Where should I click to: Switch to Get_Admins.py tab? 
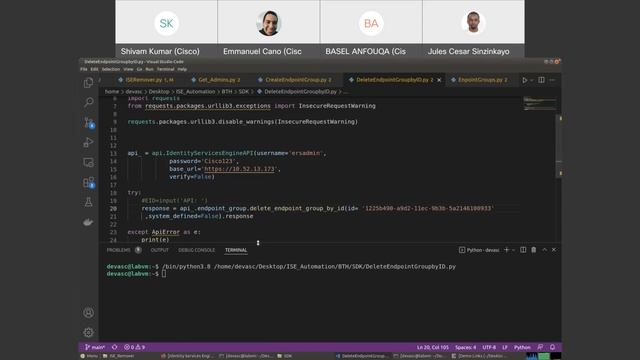(216, 80)
